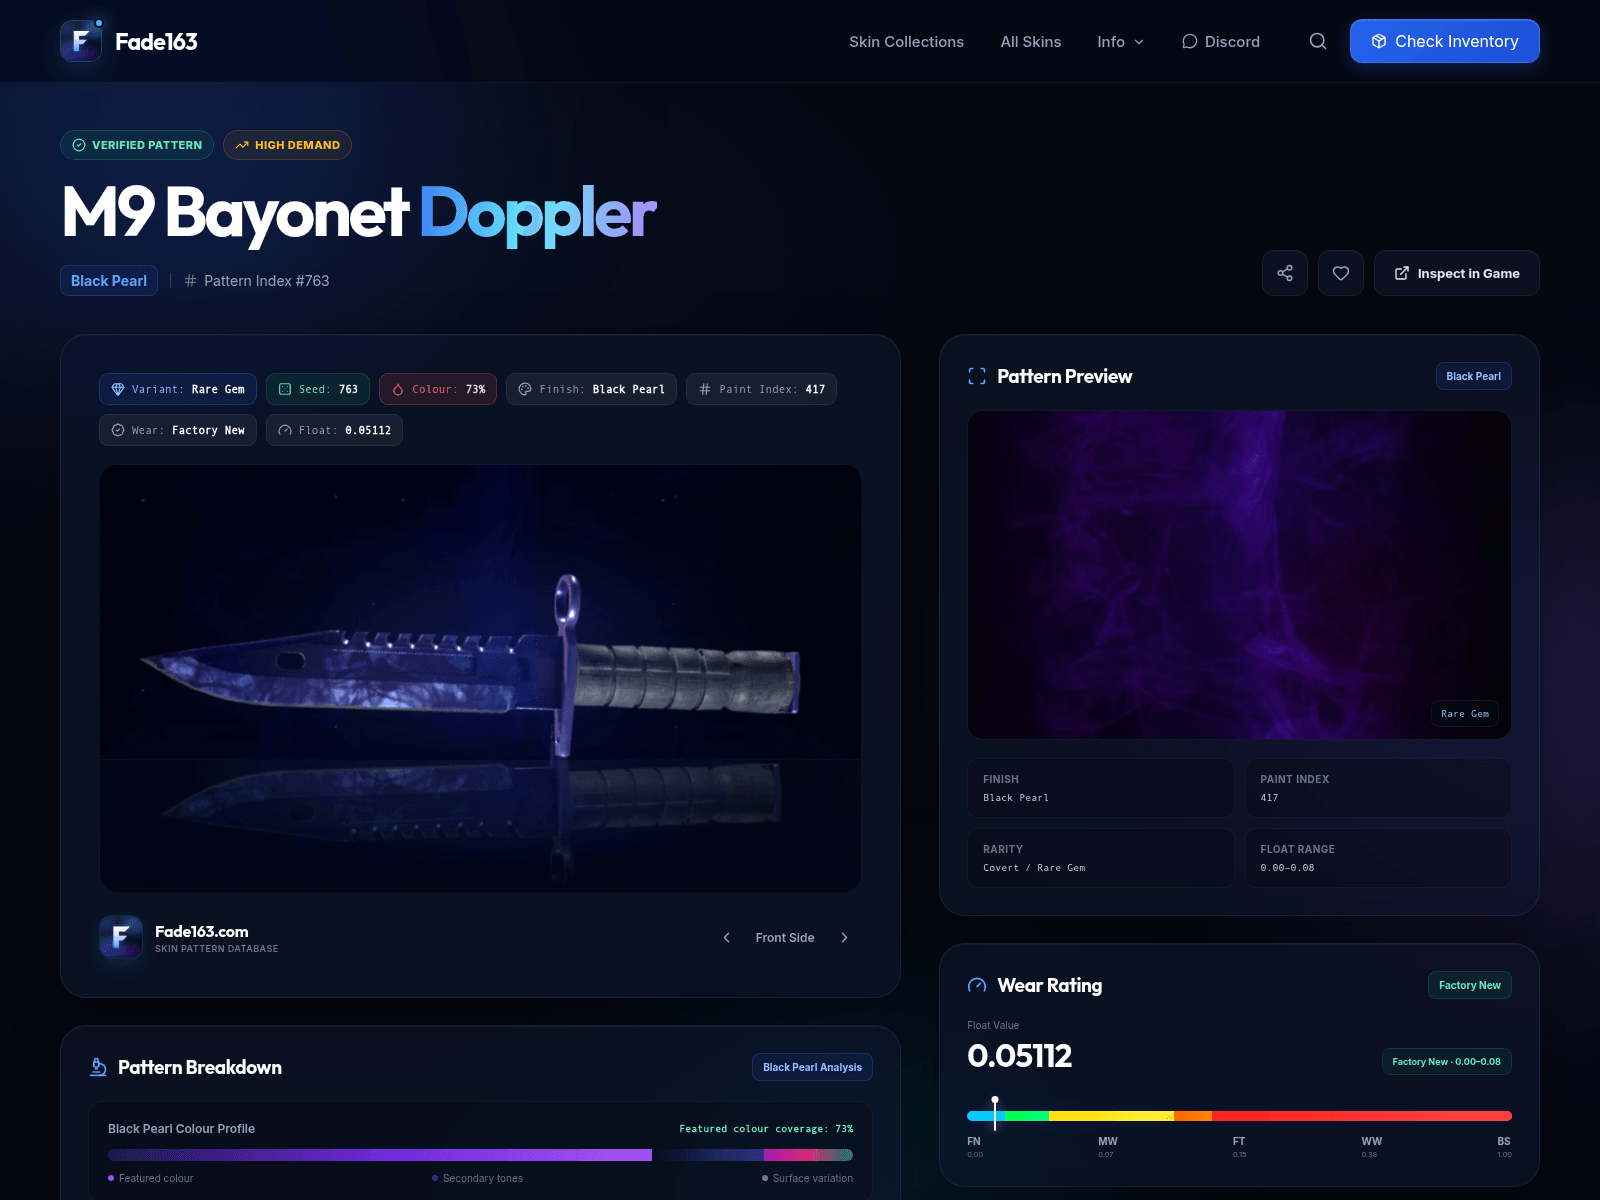Click the check icon in Wear chip
1600x1200 pixels.
[x=118, y=430]
